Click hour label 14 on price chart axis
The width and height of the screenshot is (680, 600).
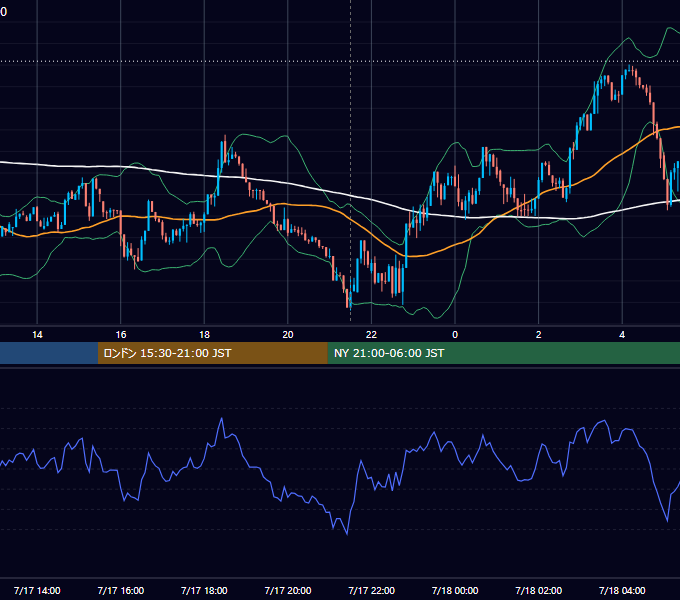(37, 335)
